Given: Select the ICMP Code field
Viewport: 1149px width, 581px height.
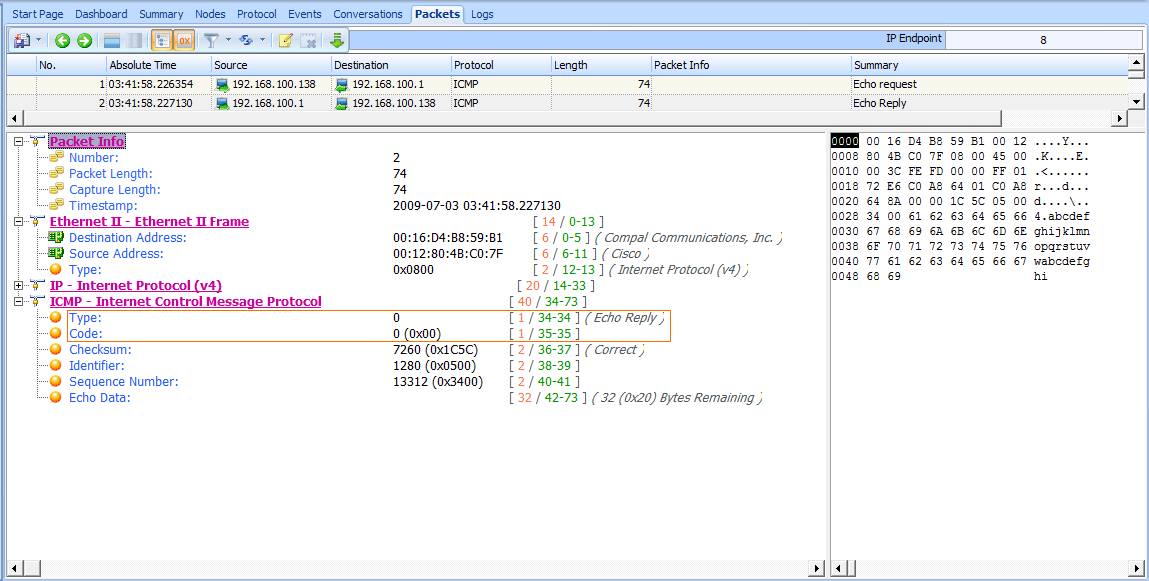Looking at the screenshot, I should (x=86, y=334).
